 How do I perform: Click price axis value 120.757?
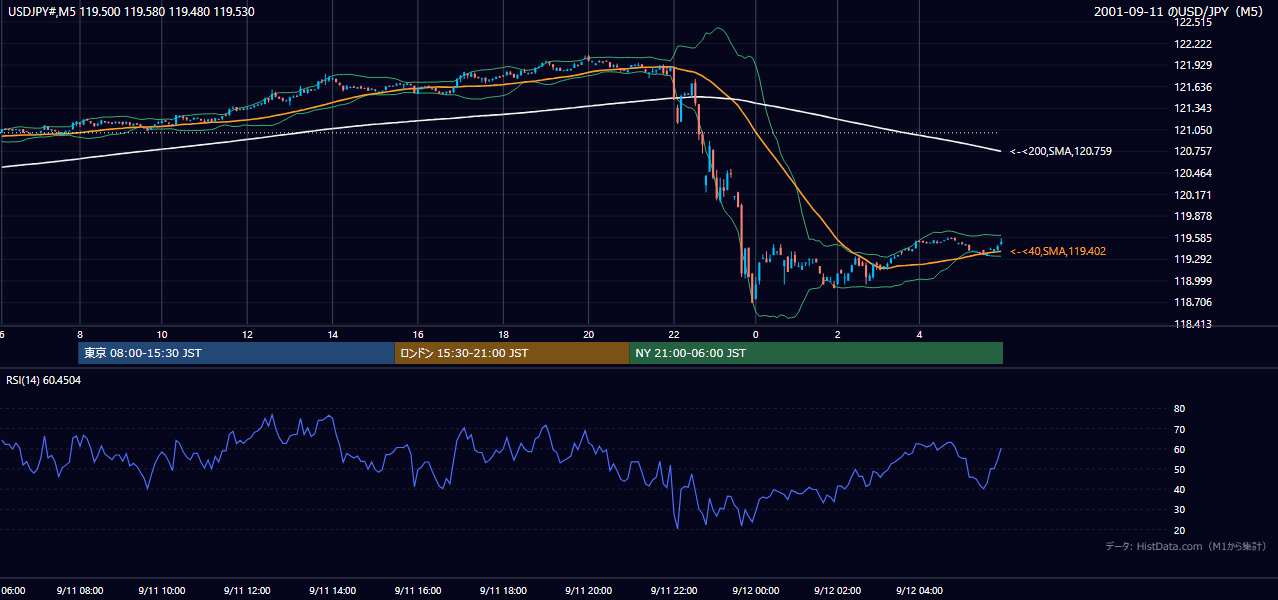point(1194,151)
